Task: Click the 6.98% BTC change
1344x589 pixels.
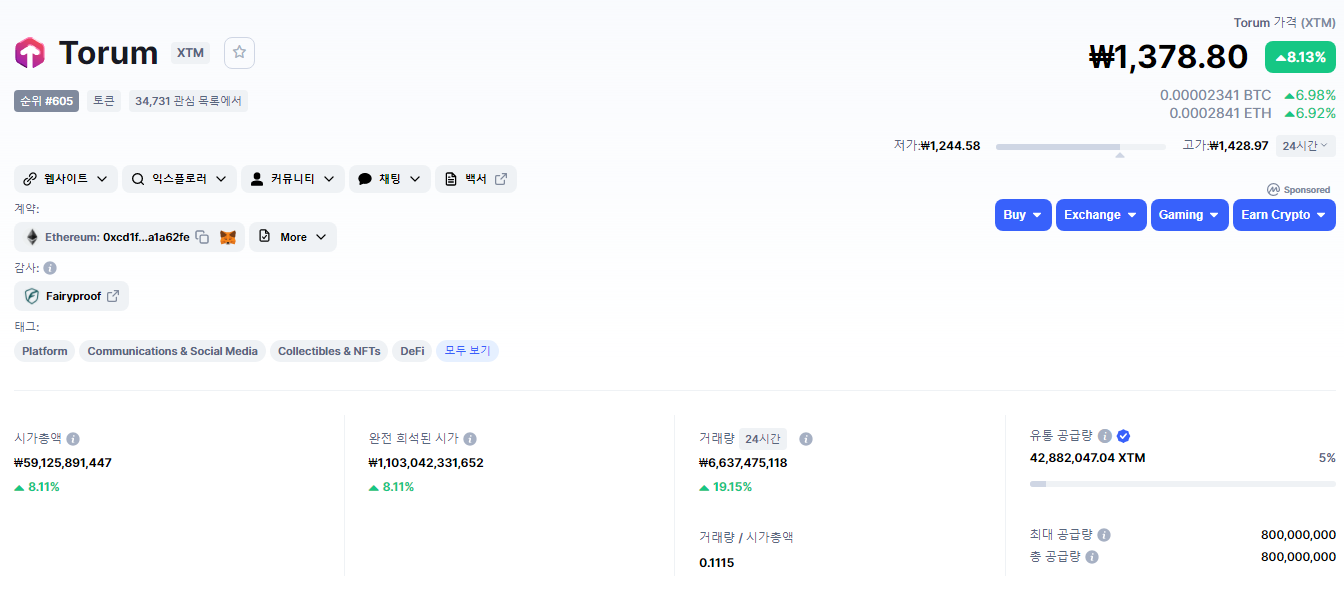Action: point(1310,95)
